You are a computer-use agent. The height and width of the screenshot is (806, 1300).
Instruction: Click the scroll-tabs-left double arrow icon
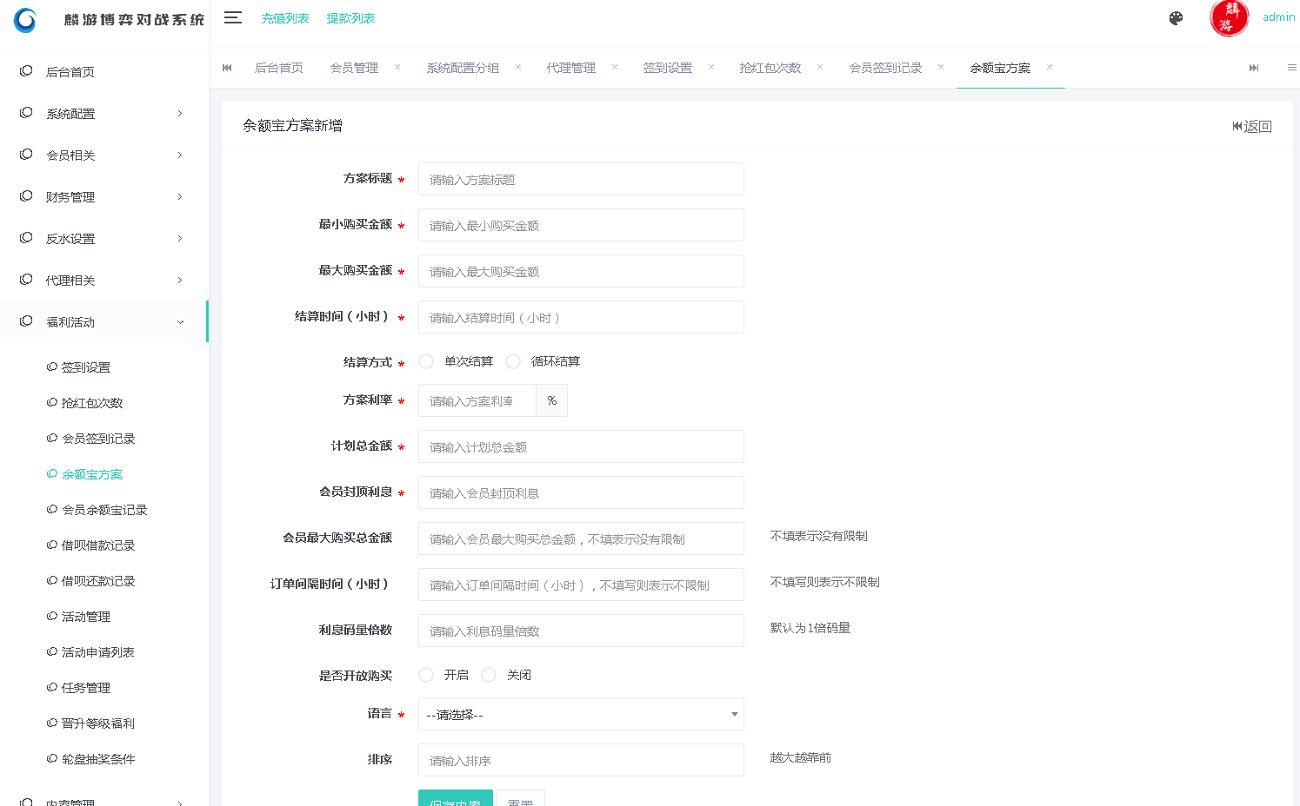tap(226, 67)
